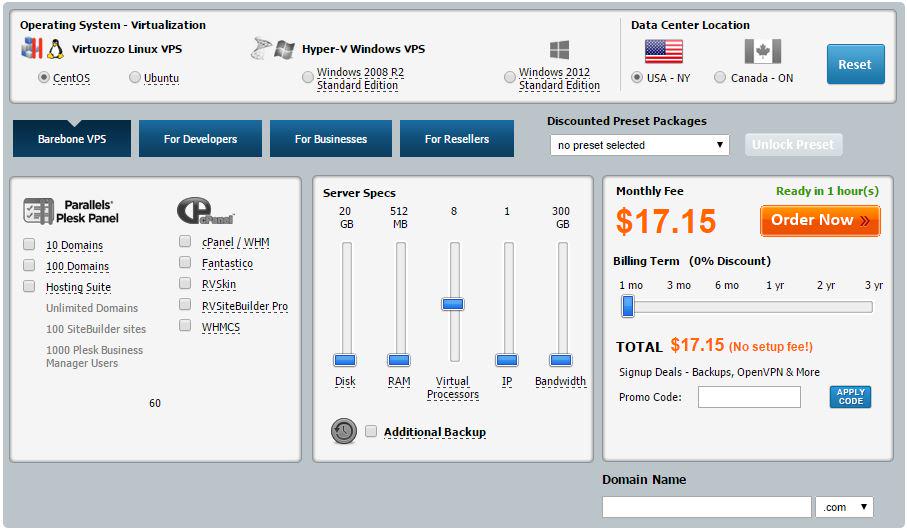Click the Canada flag icon

(x=762, y=51)
